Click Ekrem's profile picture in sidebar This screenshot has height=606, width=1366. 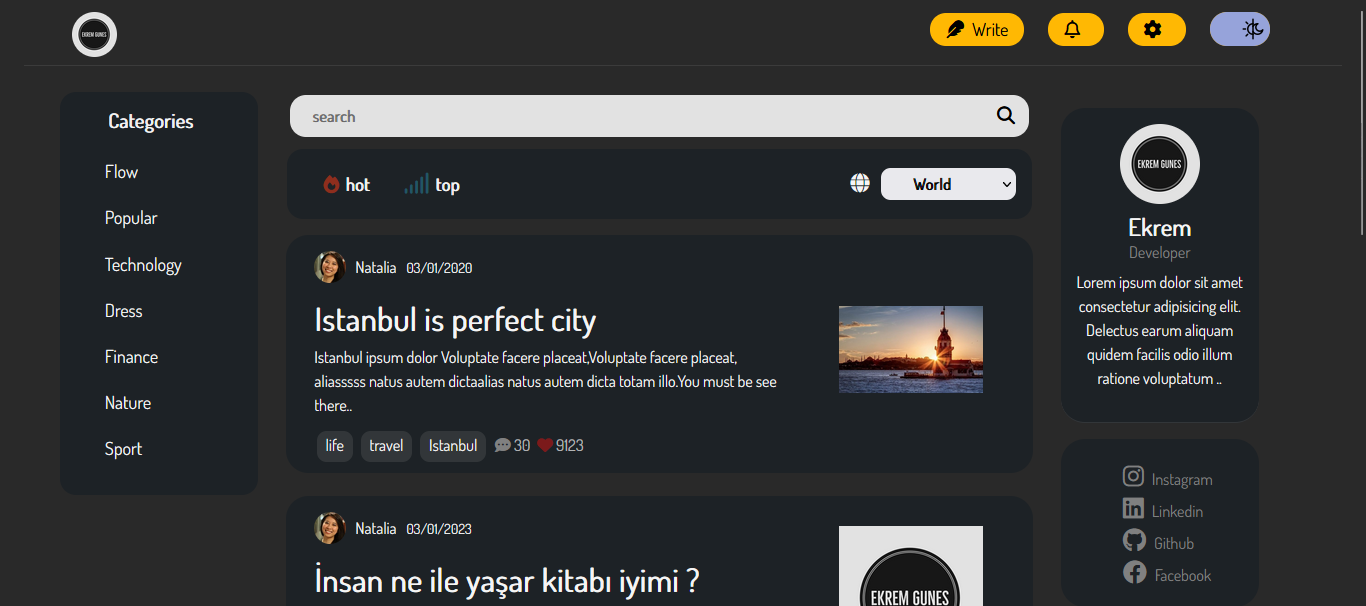click(1160, 164)
